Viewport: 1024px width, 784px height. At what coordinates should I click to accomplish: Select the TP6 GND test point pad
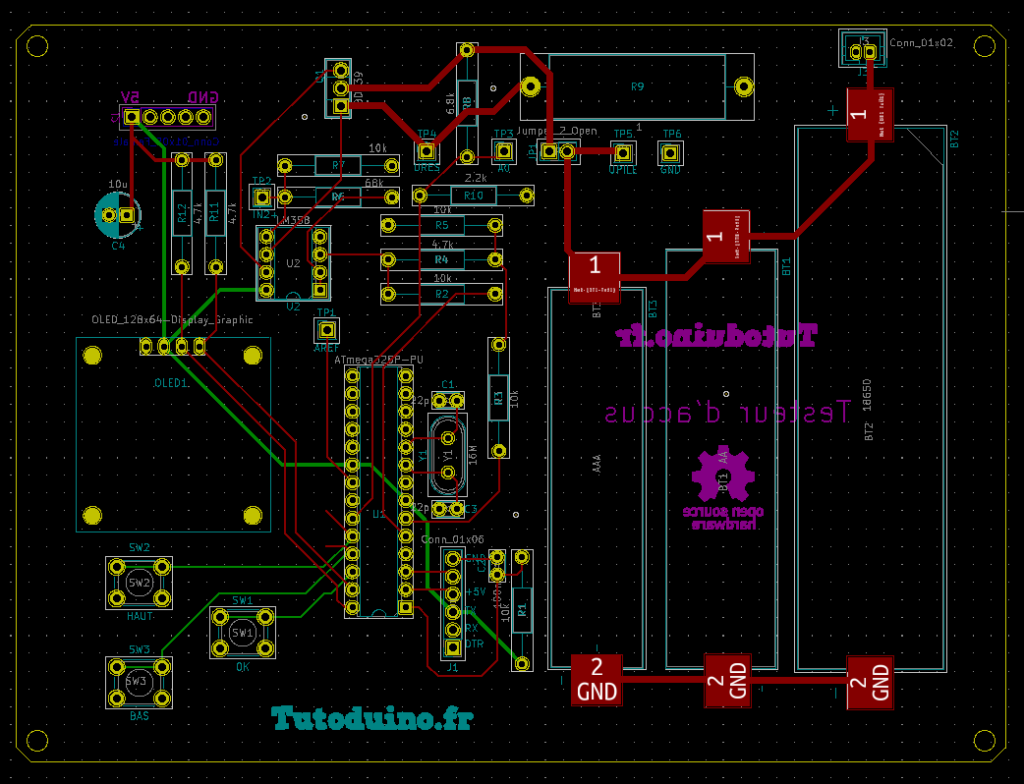[x=670, y=154]
